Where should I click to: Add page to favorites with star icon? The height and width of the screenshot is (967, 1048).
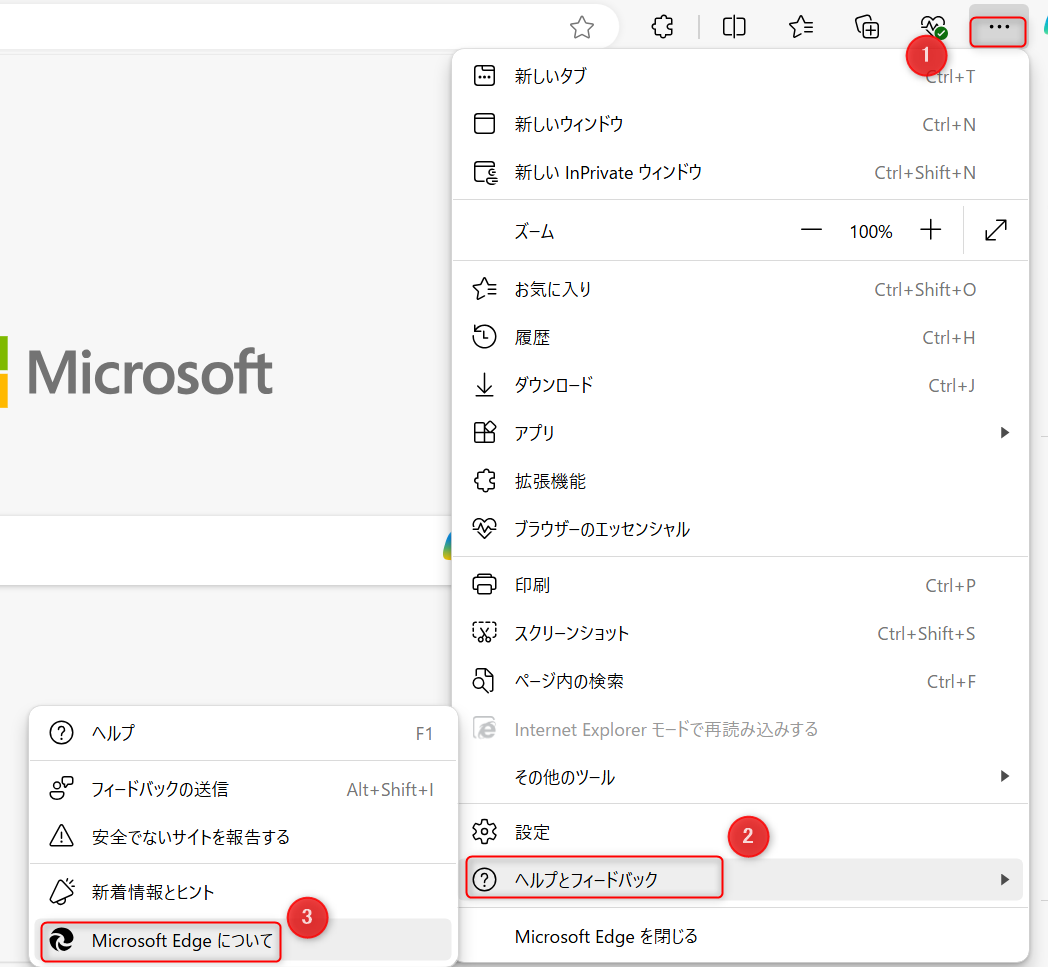(x=582, y=28)
